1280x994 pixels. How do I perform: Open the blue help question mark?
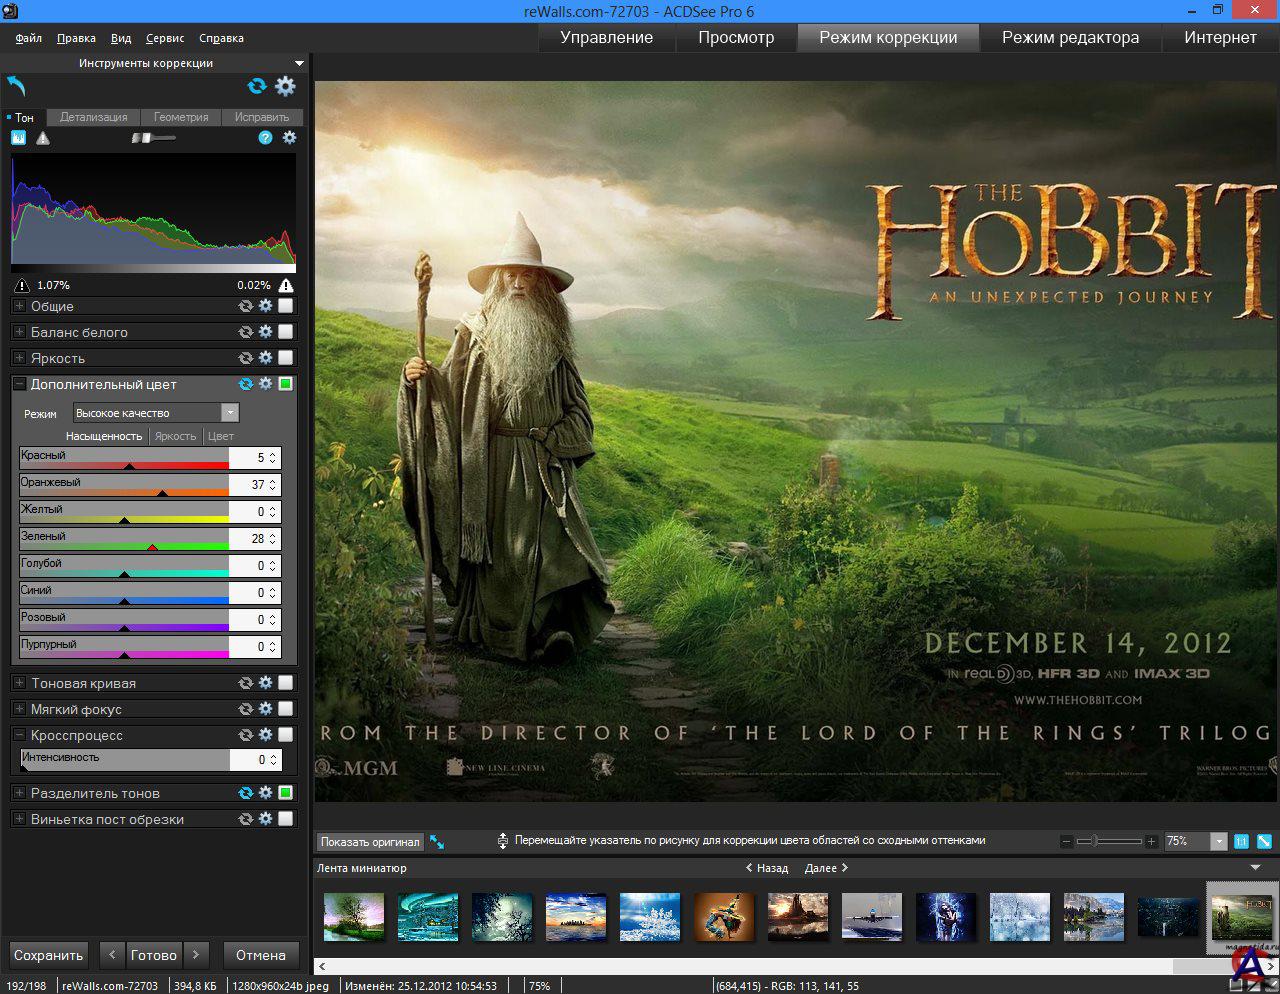(265, 138)
